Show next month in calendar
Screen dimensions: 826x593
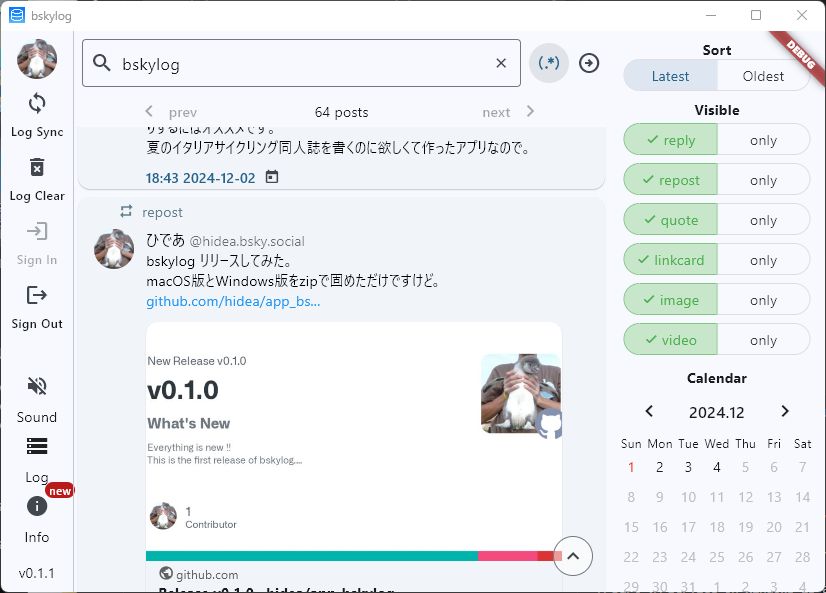(x=785, y=411)
